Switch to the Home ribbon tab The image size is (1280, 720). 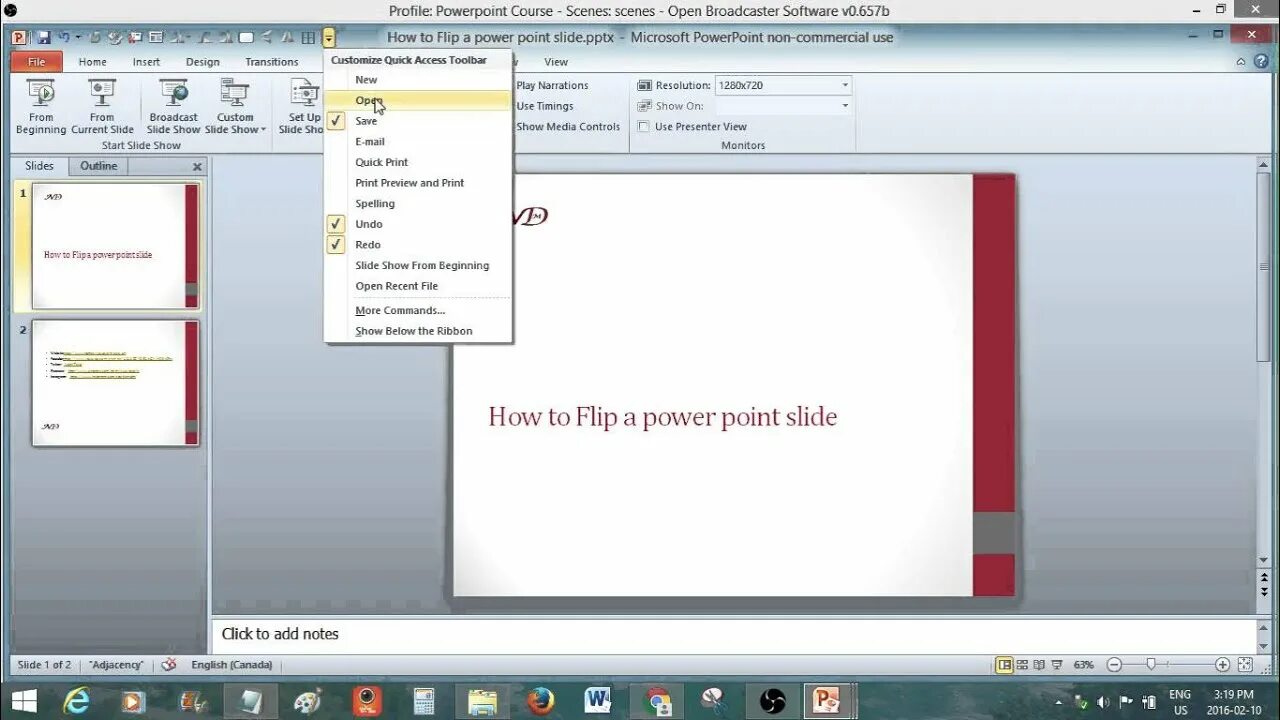pos(92,62)
